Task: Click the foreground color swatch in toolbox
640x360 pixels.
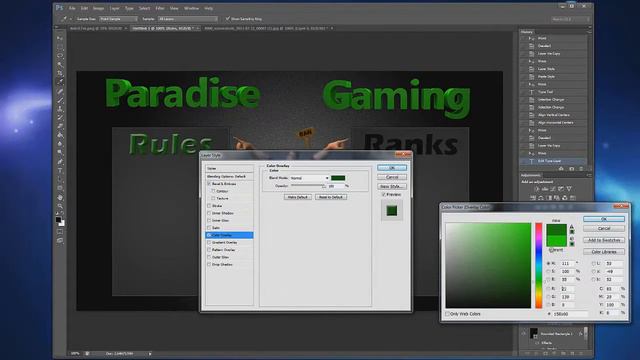Action: pyautogui.click(x=58, y=220)
